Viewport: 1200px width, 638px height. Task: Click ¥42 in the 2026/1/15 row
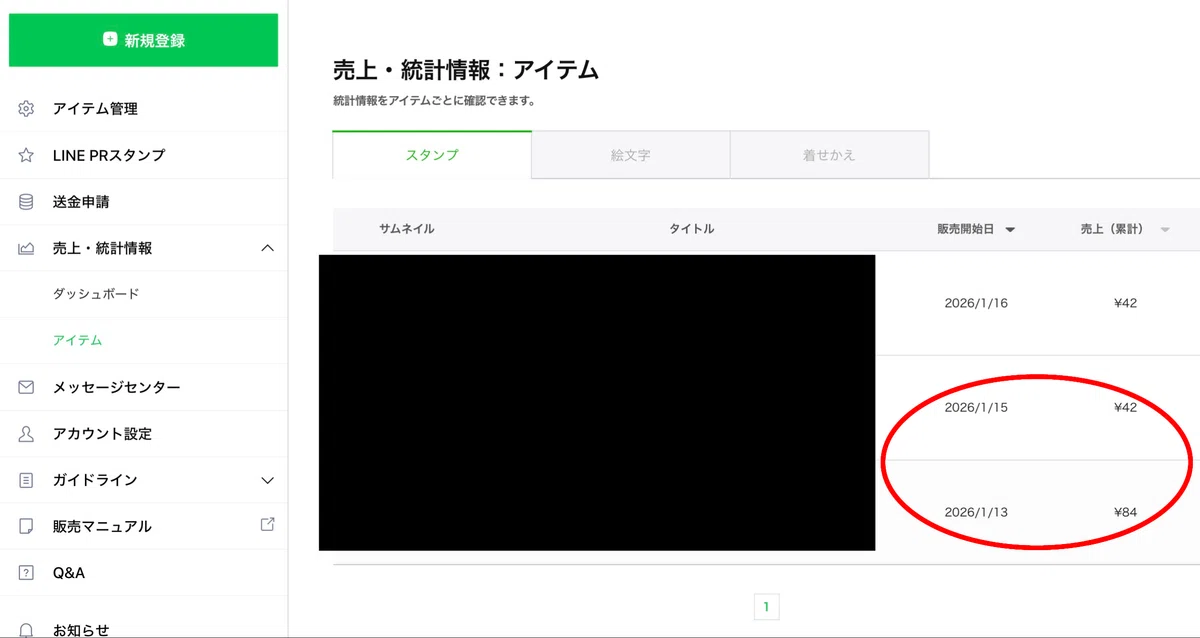click(1125, 408)
